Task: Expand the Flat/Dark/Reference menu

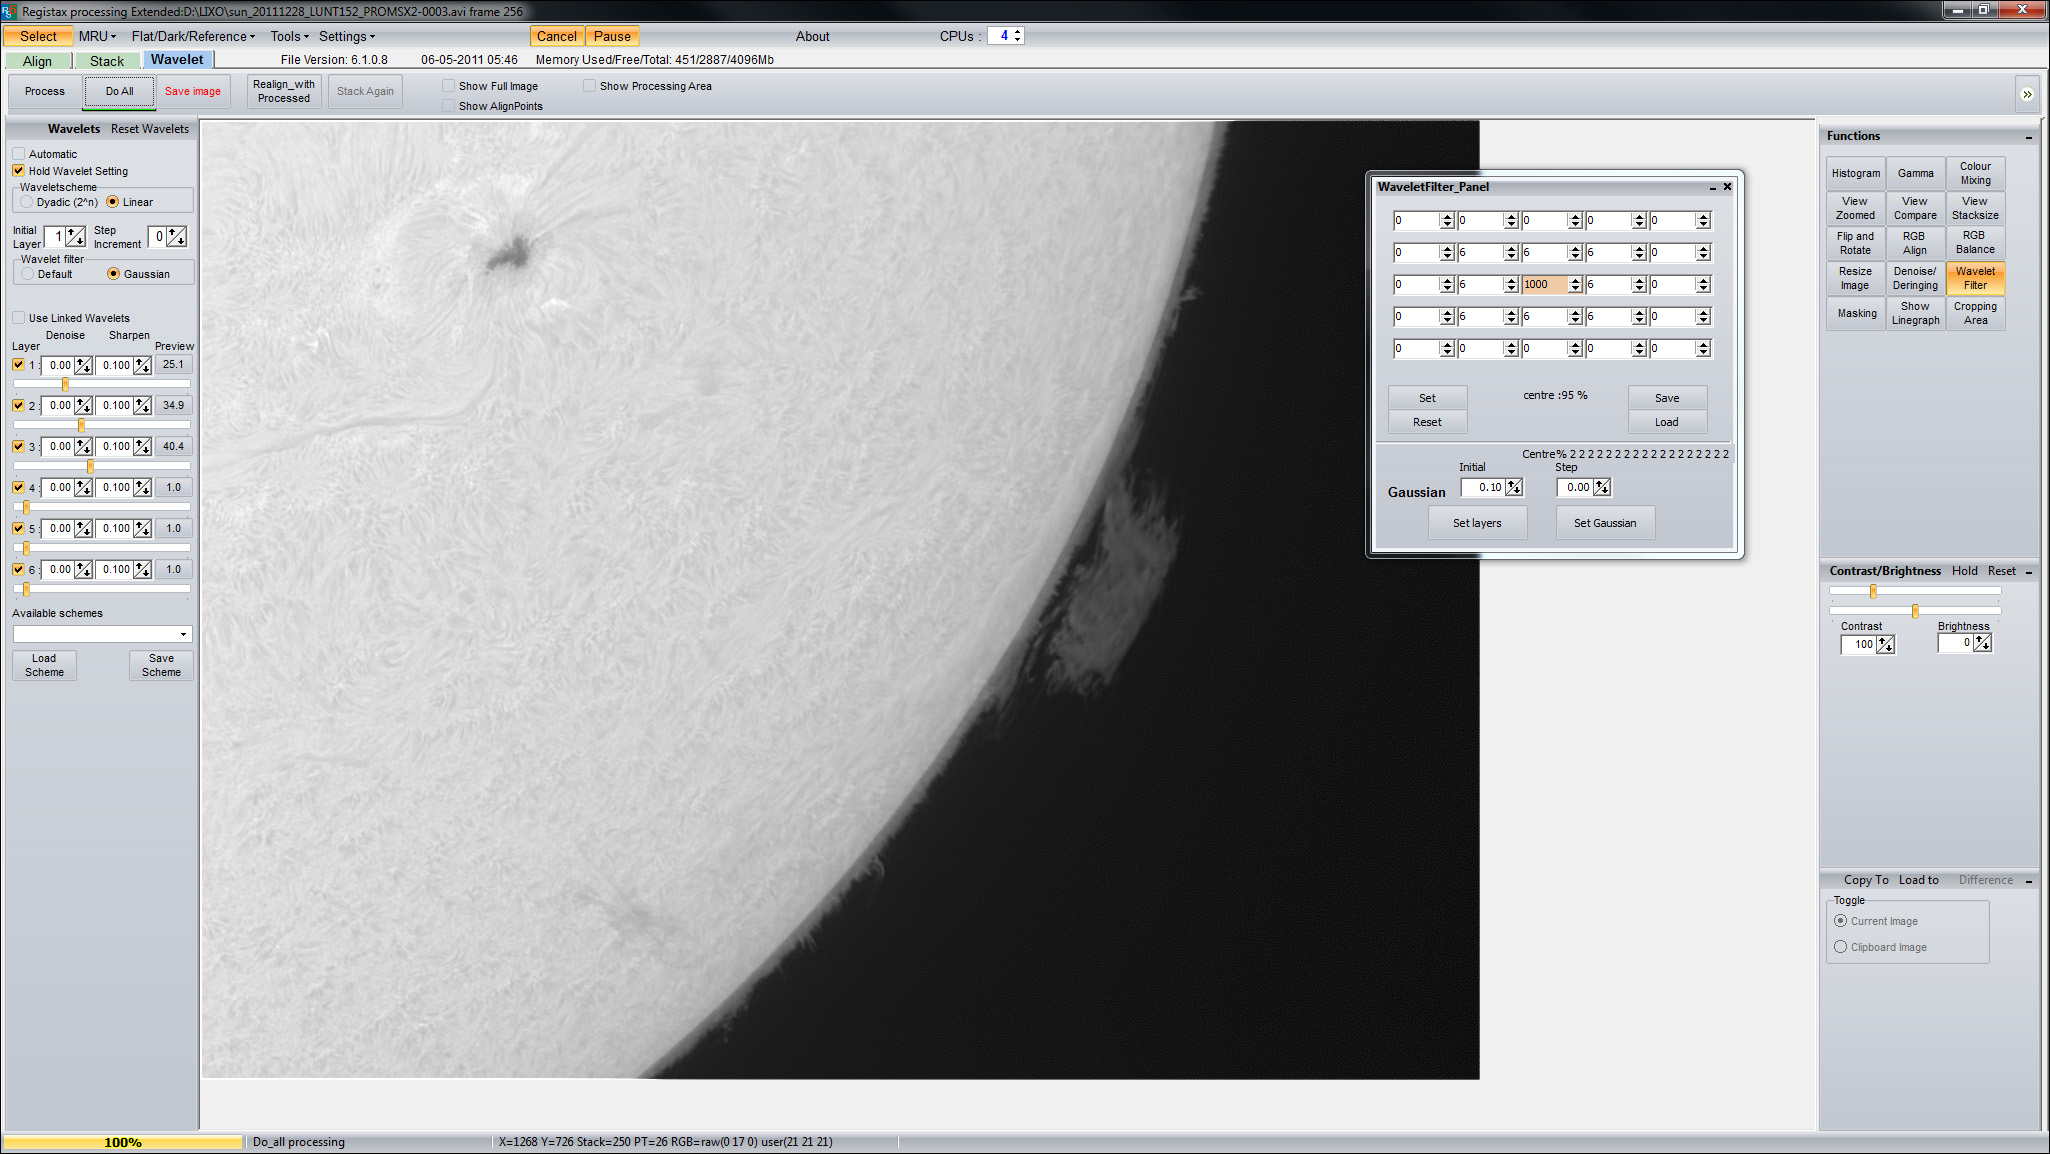Action: (x=193, y=36)
